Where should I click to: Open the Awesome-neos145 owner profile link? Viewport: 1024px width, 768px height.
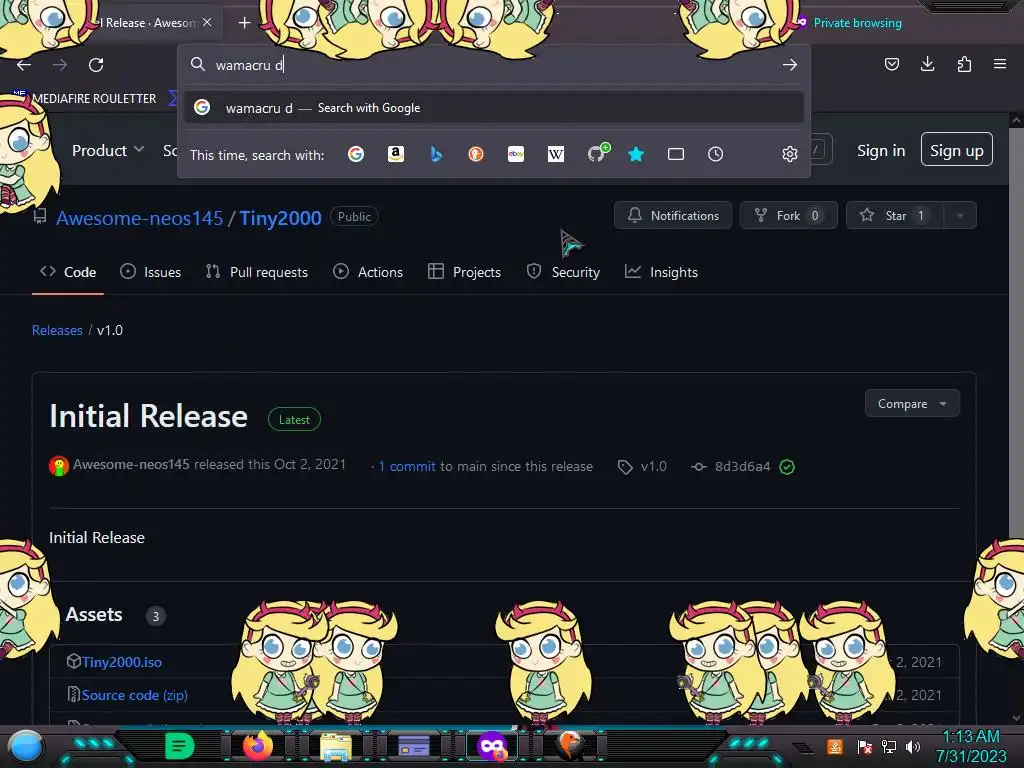[x=139, y=217]
